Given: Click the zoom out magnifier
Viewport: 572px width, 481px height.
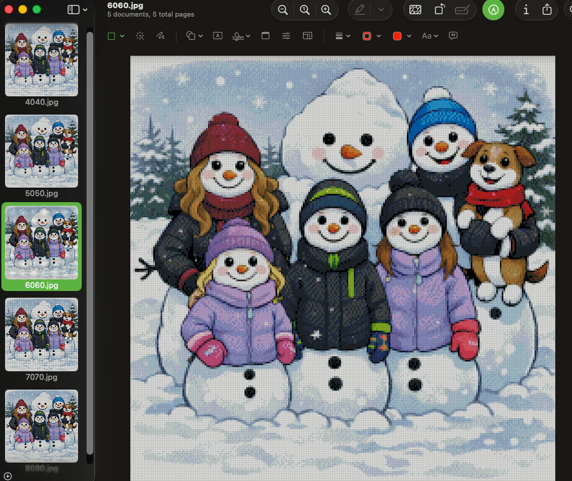Looking at the screenshot, I should point(283,10).
